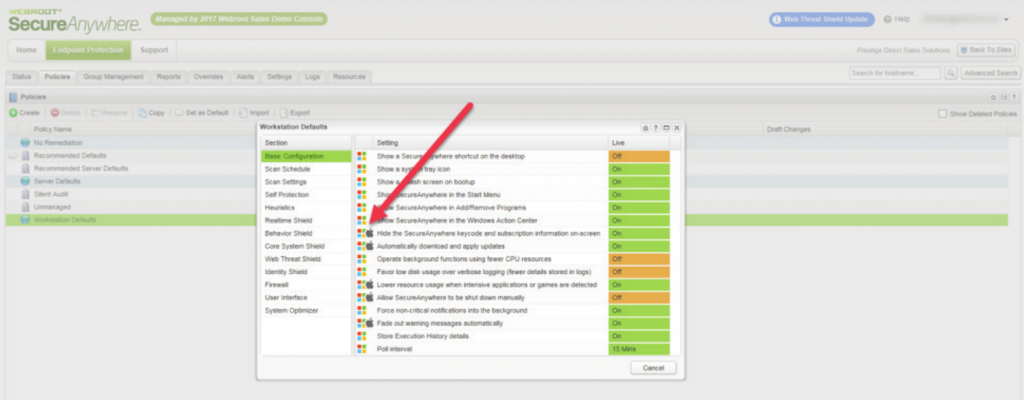The height and width of the screenshot is (400, 1024).
Task: Click the Export policy toolbar button
Action: click(295, 112)
